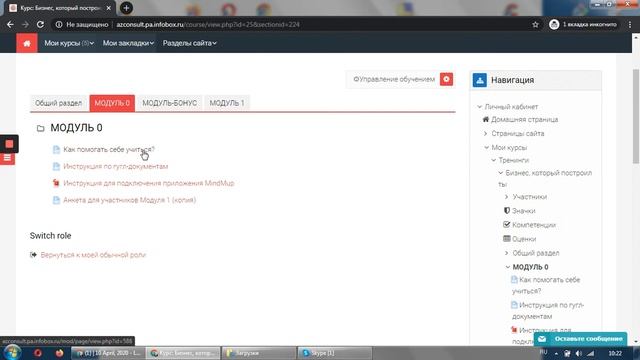640x360 pixels.
Task: Click page icon next to Инструкция по гугл-документам
Action: pos(56,167)
